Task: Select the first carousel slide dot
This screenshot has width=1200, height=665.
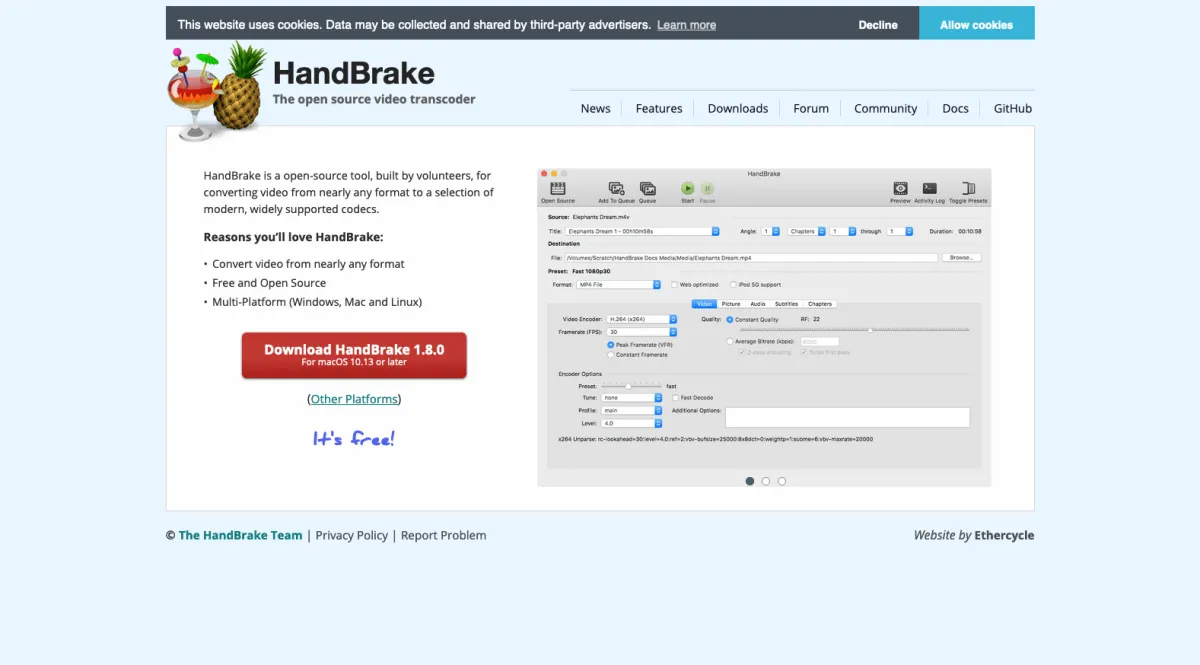Action: (x=750, y=481)
